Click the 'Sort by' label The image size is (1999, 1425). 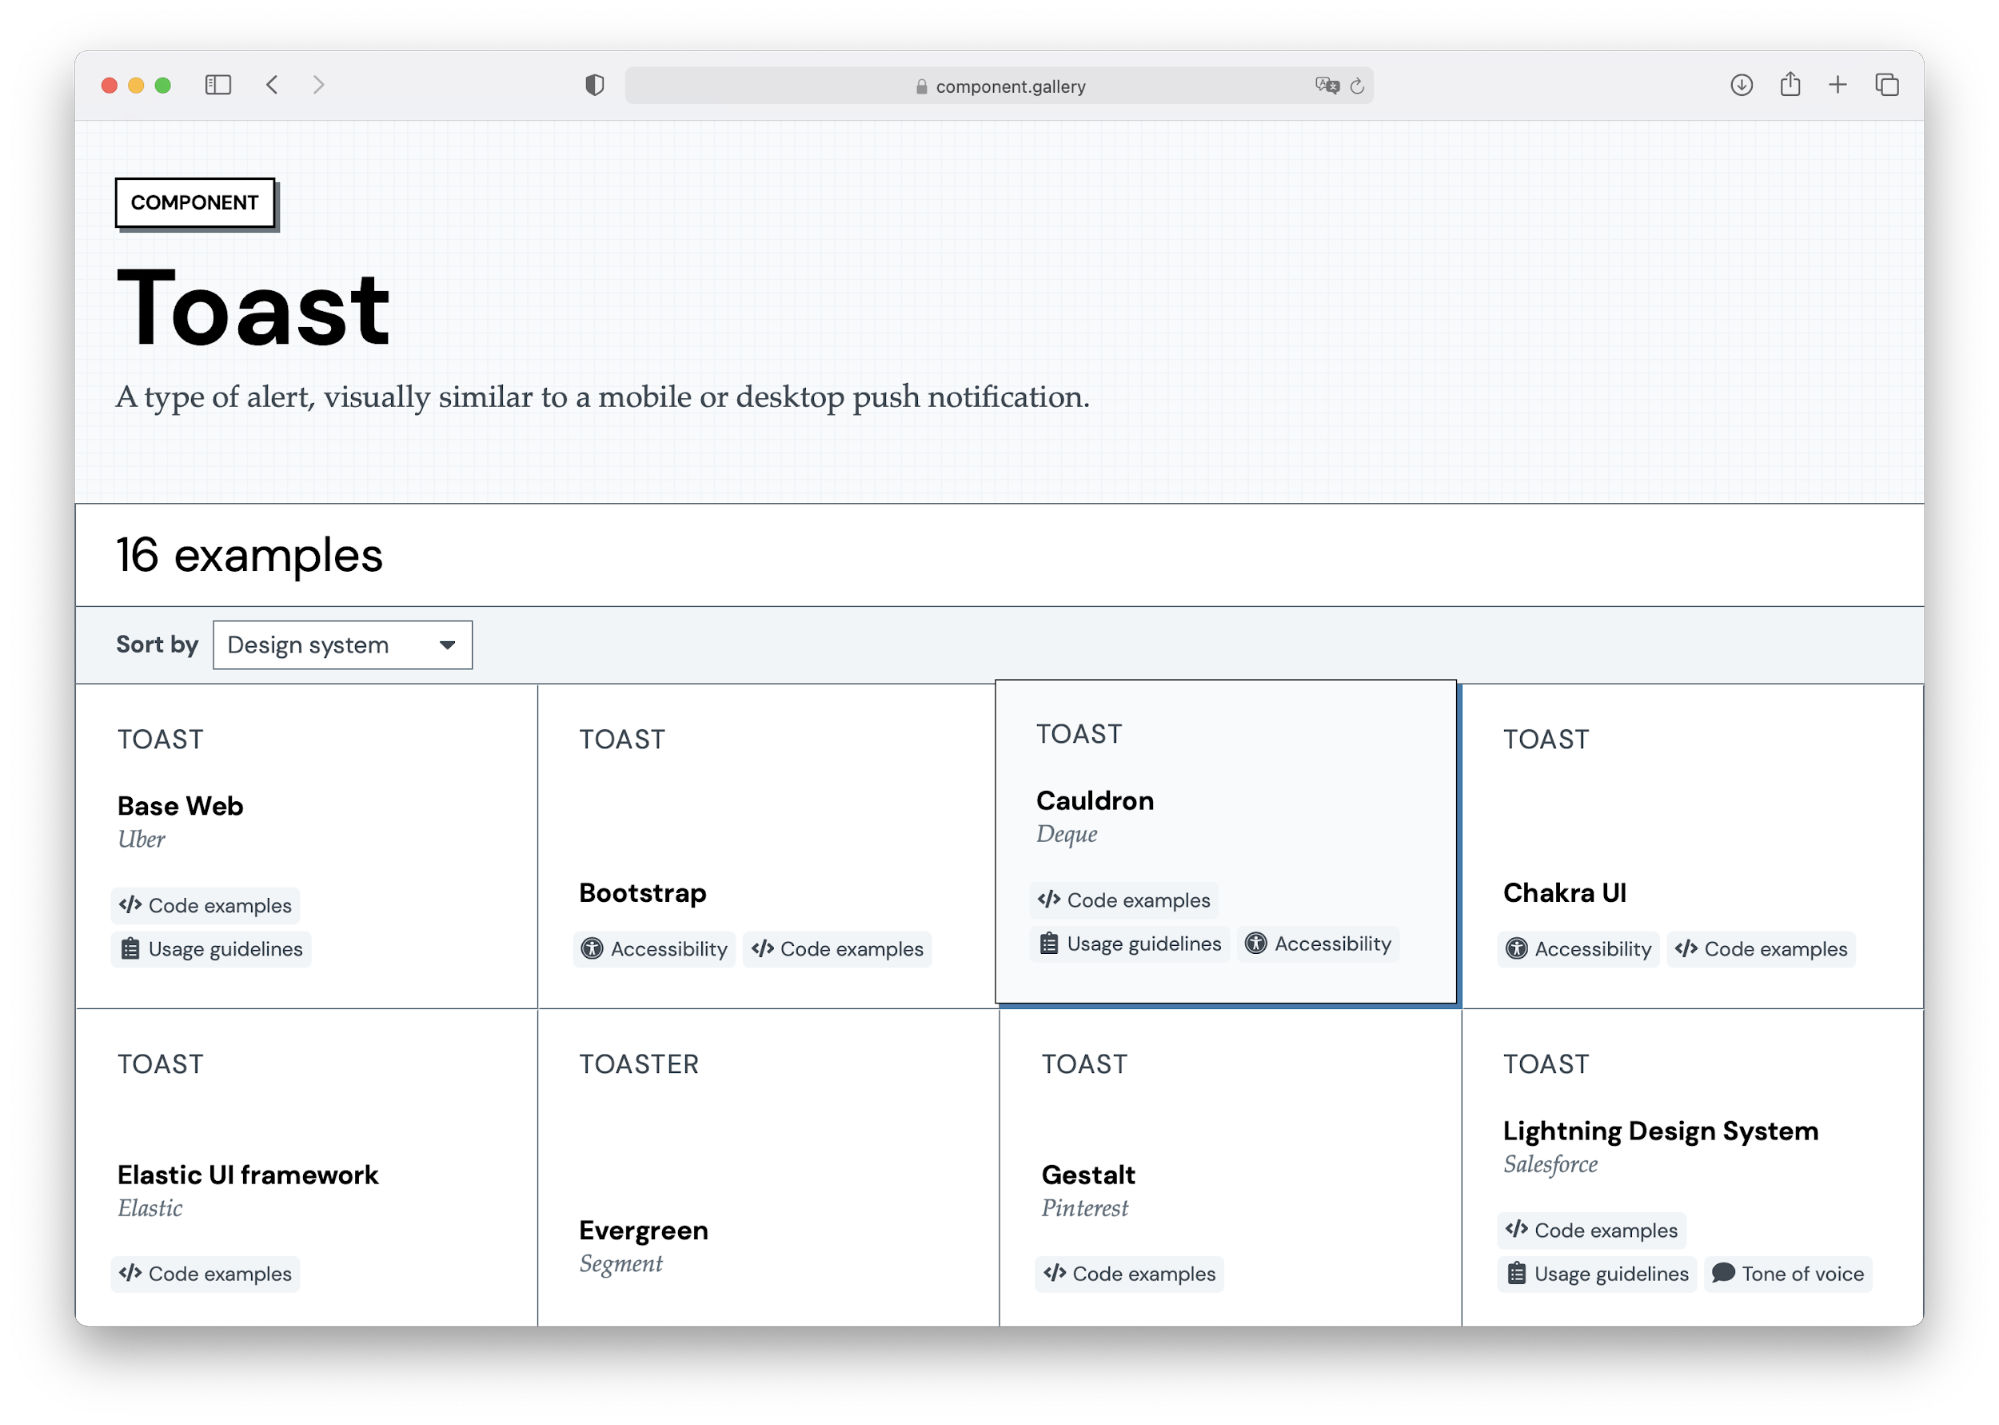click(x=157, y=645)
